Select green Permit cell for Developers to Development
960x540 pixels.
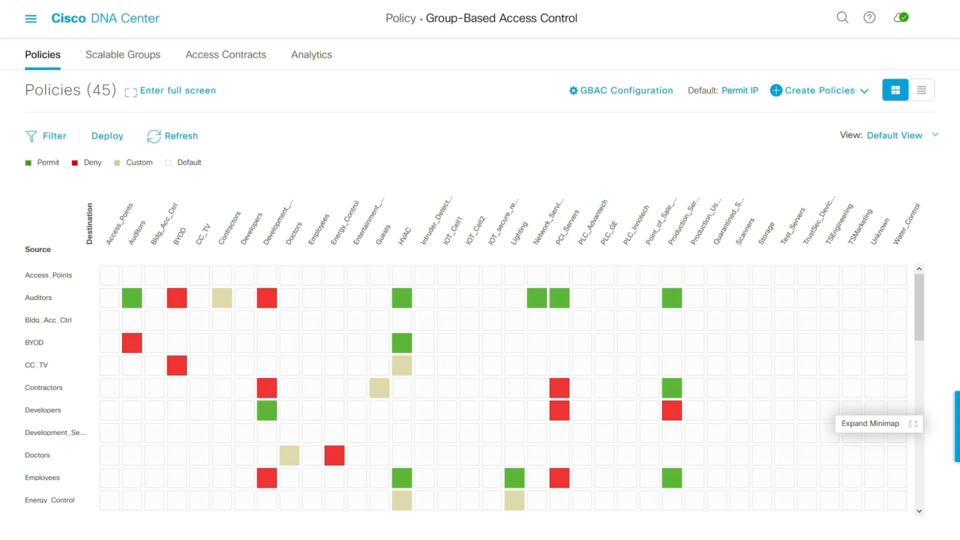click(x=267, y=410)
